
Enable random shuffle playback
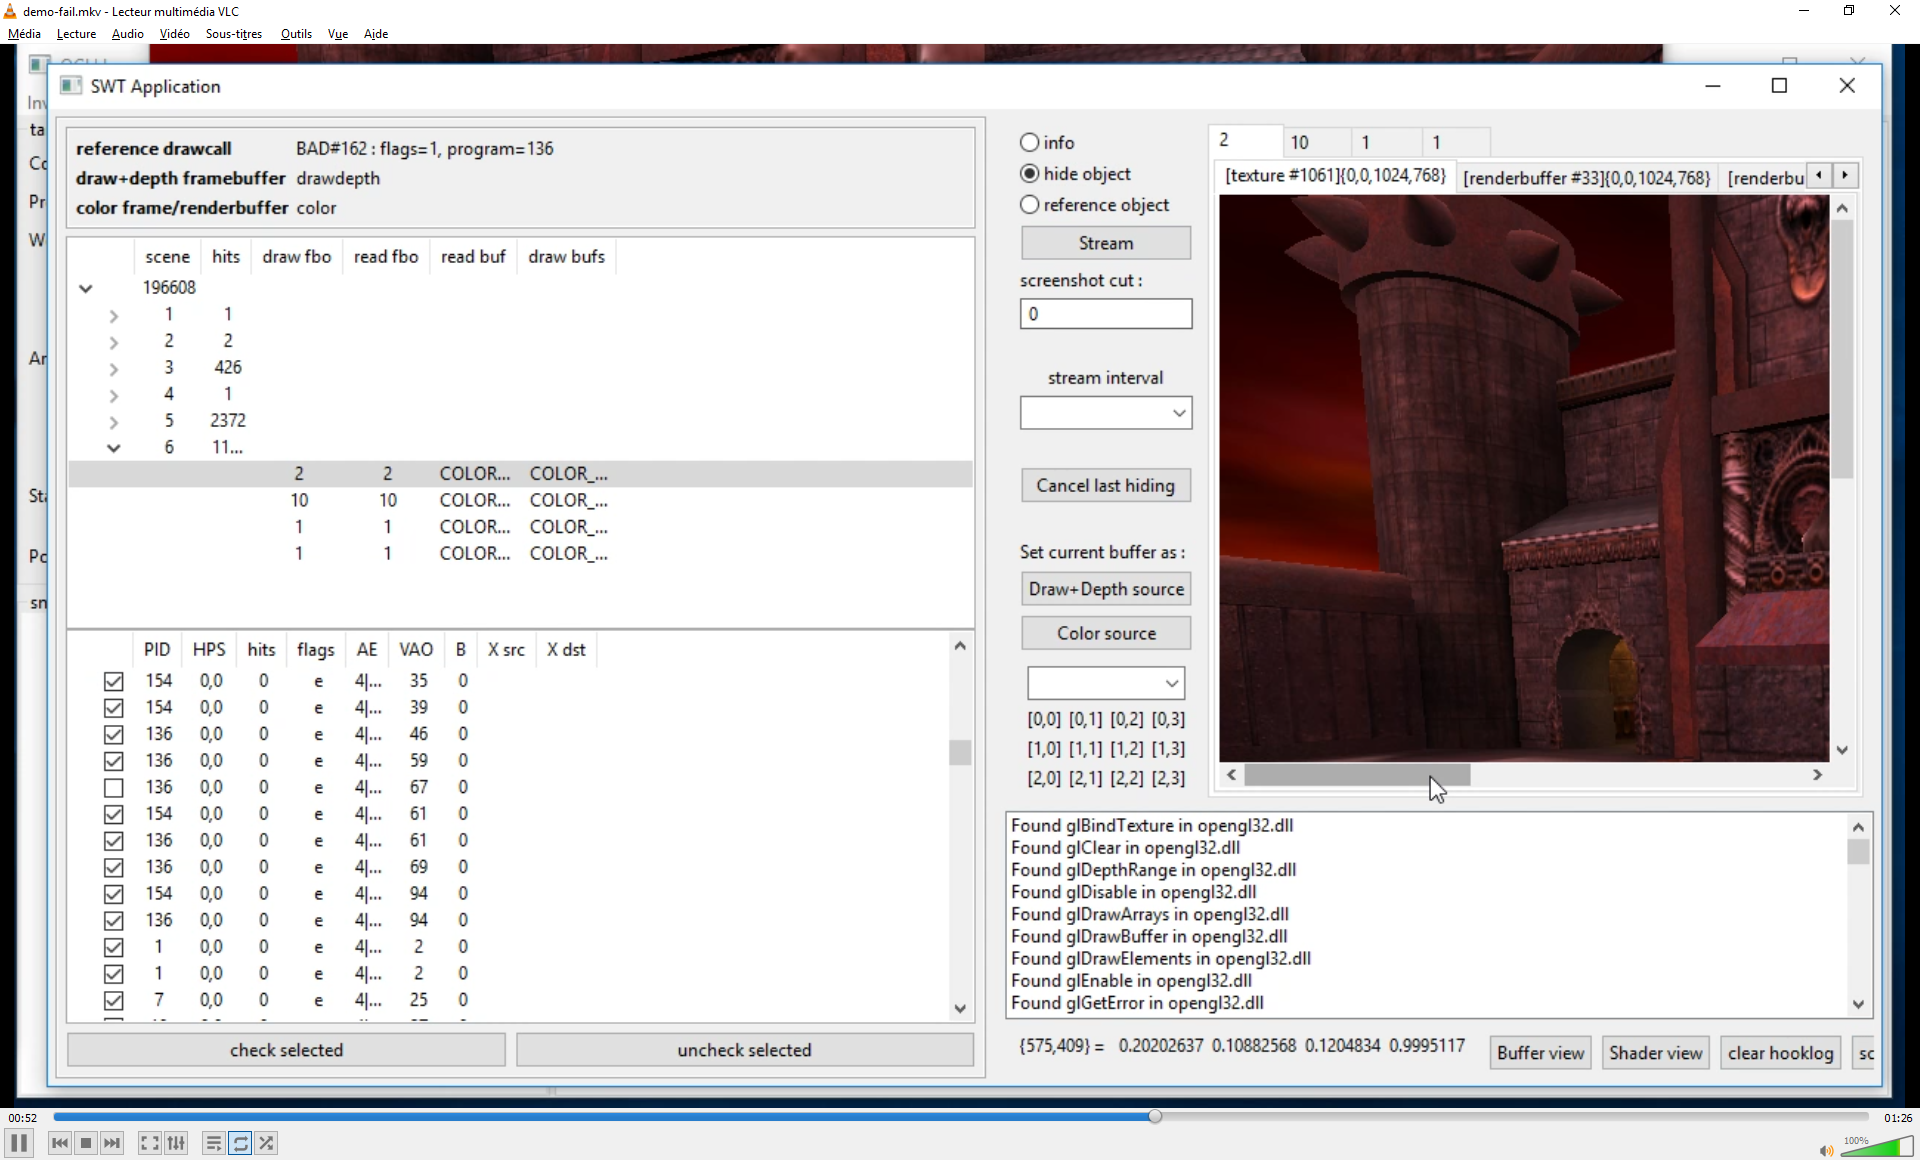(x=266, y=1143)
